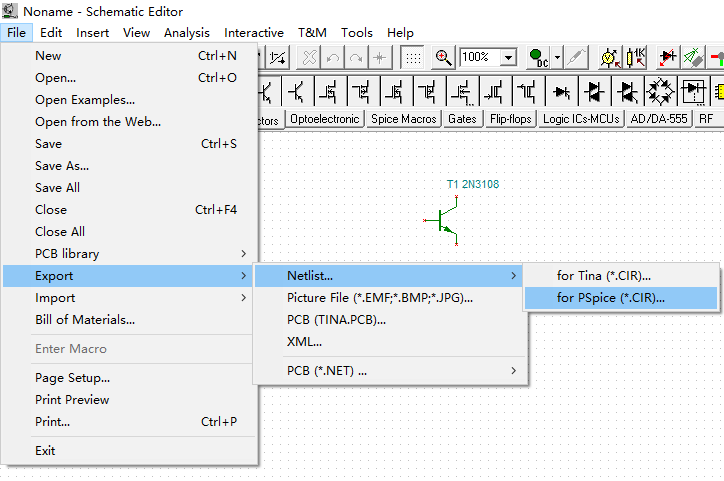Open the Interactive menu

253,33
